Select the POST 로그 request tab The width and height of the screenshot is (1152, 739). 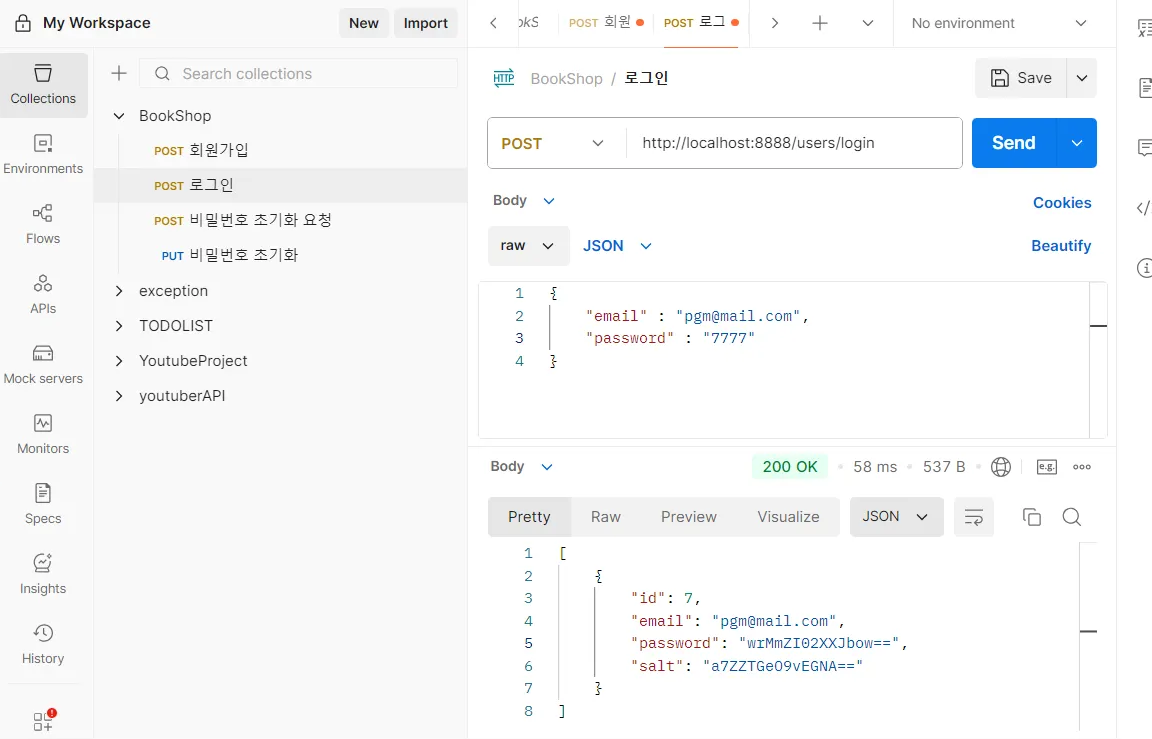point(701,23)
